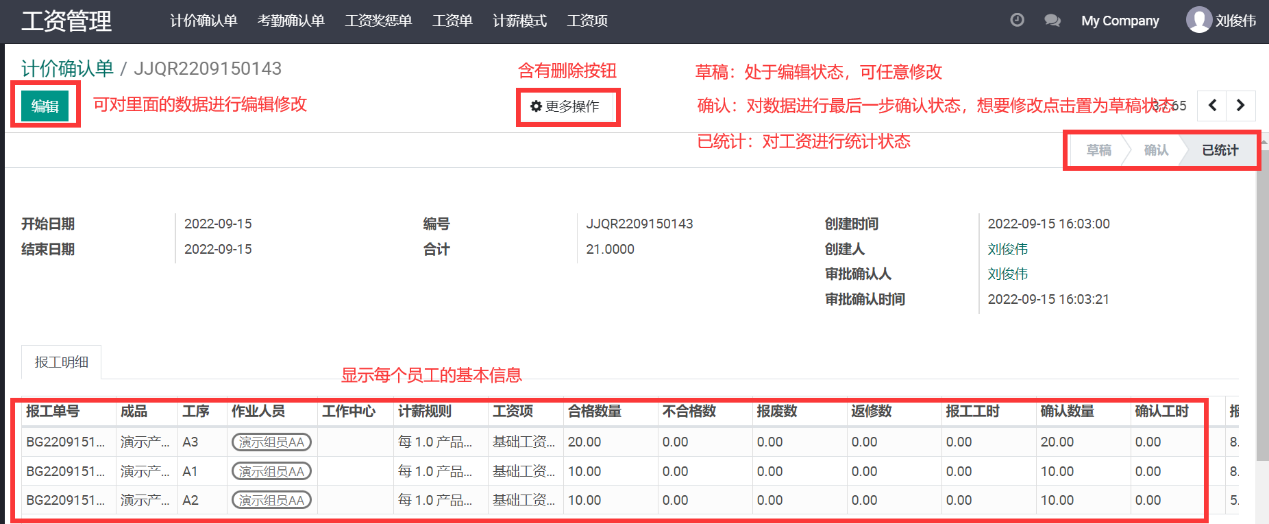The width and height of the screenshot is (1269, 524).
Task: Open the chat conversations icon
Action: (x=1051, y=20)
